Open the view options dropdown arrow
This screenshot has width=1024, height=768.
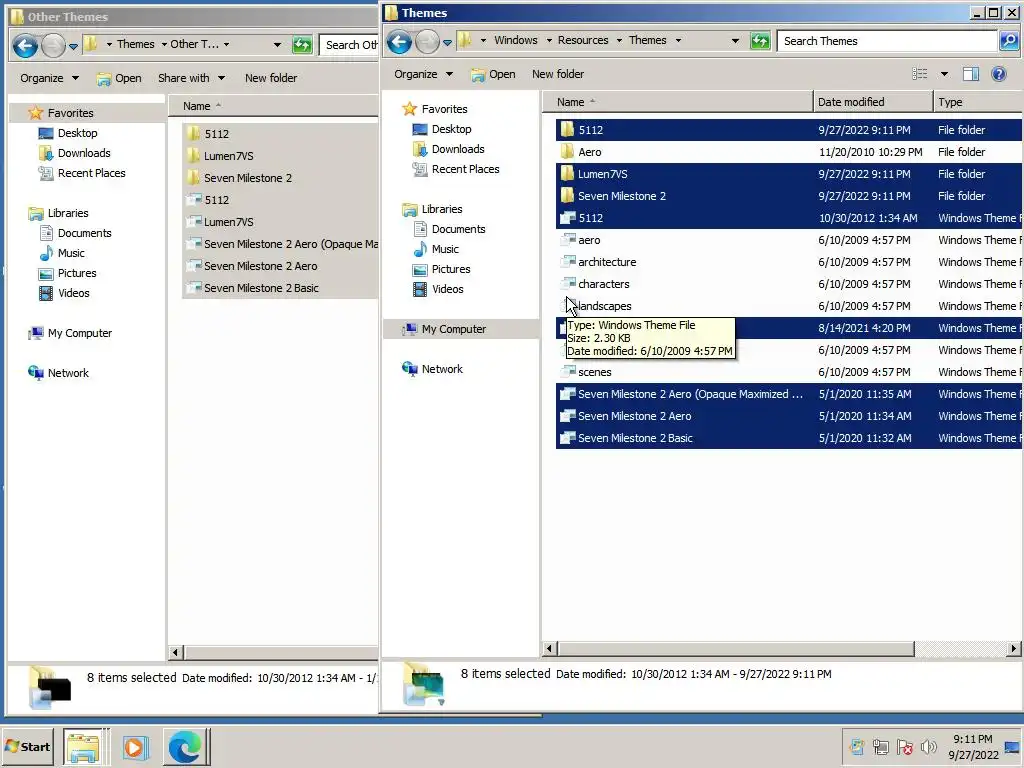click(x=944, y=74)
